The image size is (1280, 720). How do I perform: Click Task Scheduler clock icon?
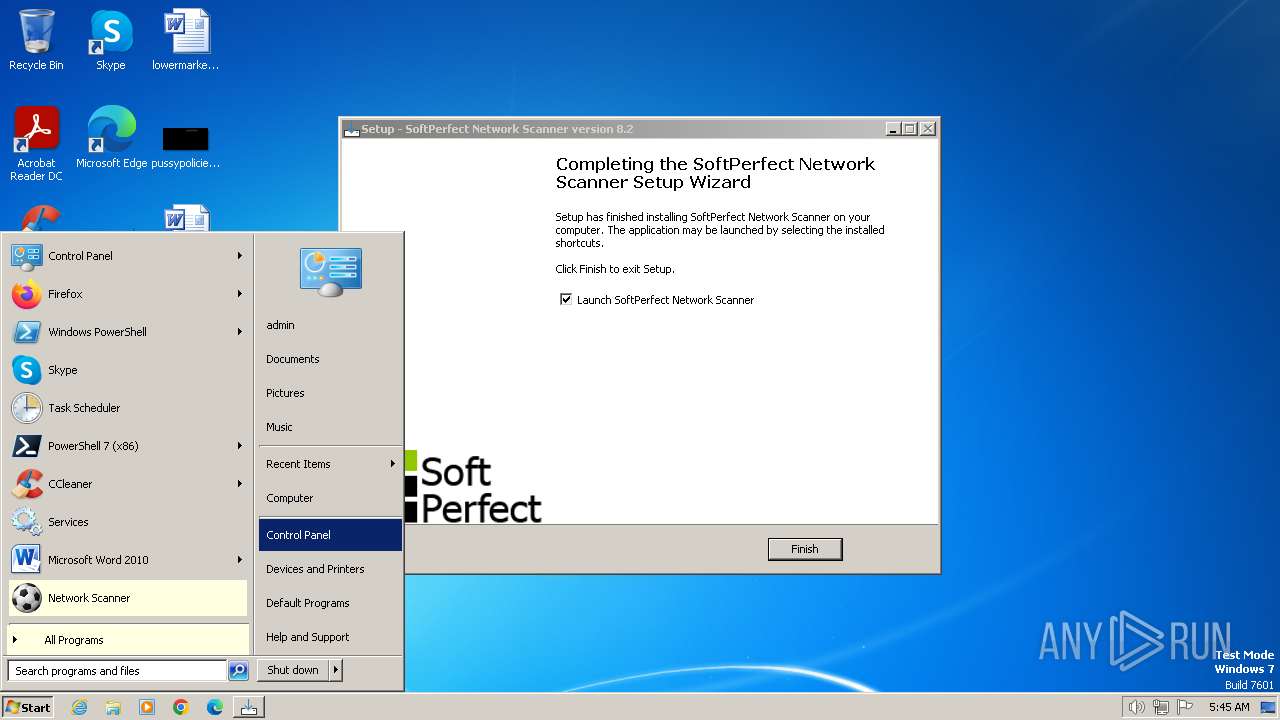(26, 408)
